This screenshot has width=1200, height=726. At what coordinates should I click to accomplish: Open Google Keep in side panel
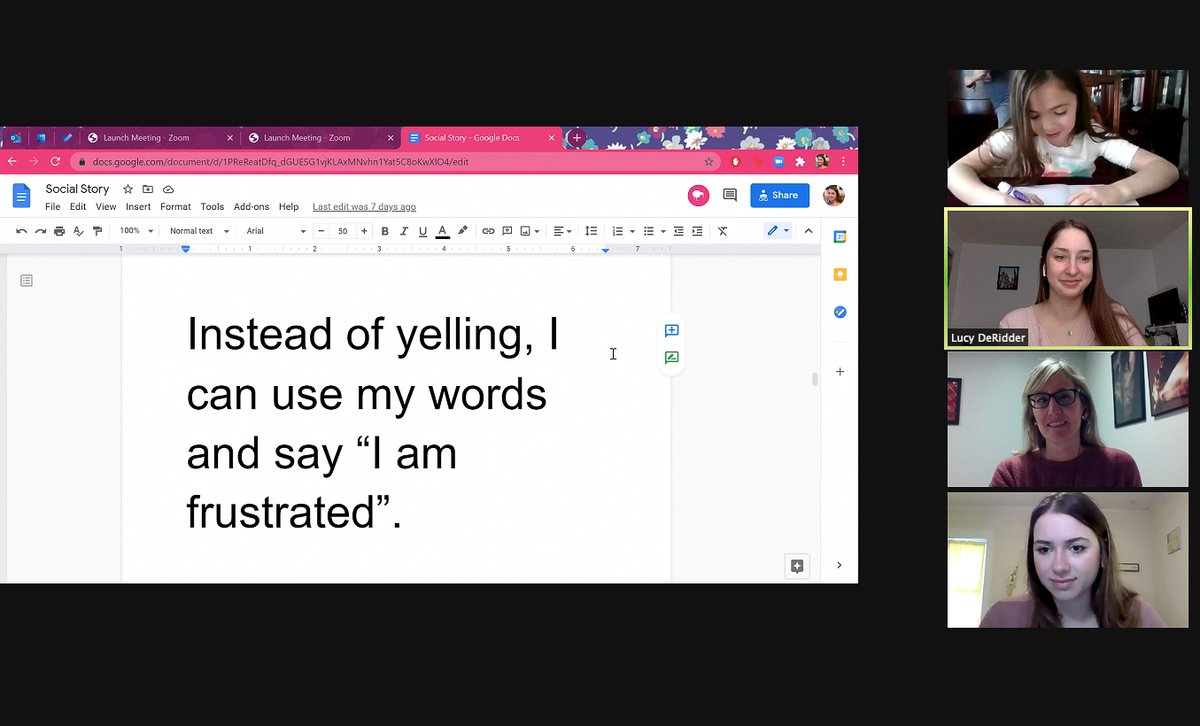click(840, 274)
